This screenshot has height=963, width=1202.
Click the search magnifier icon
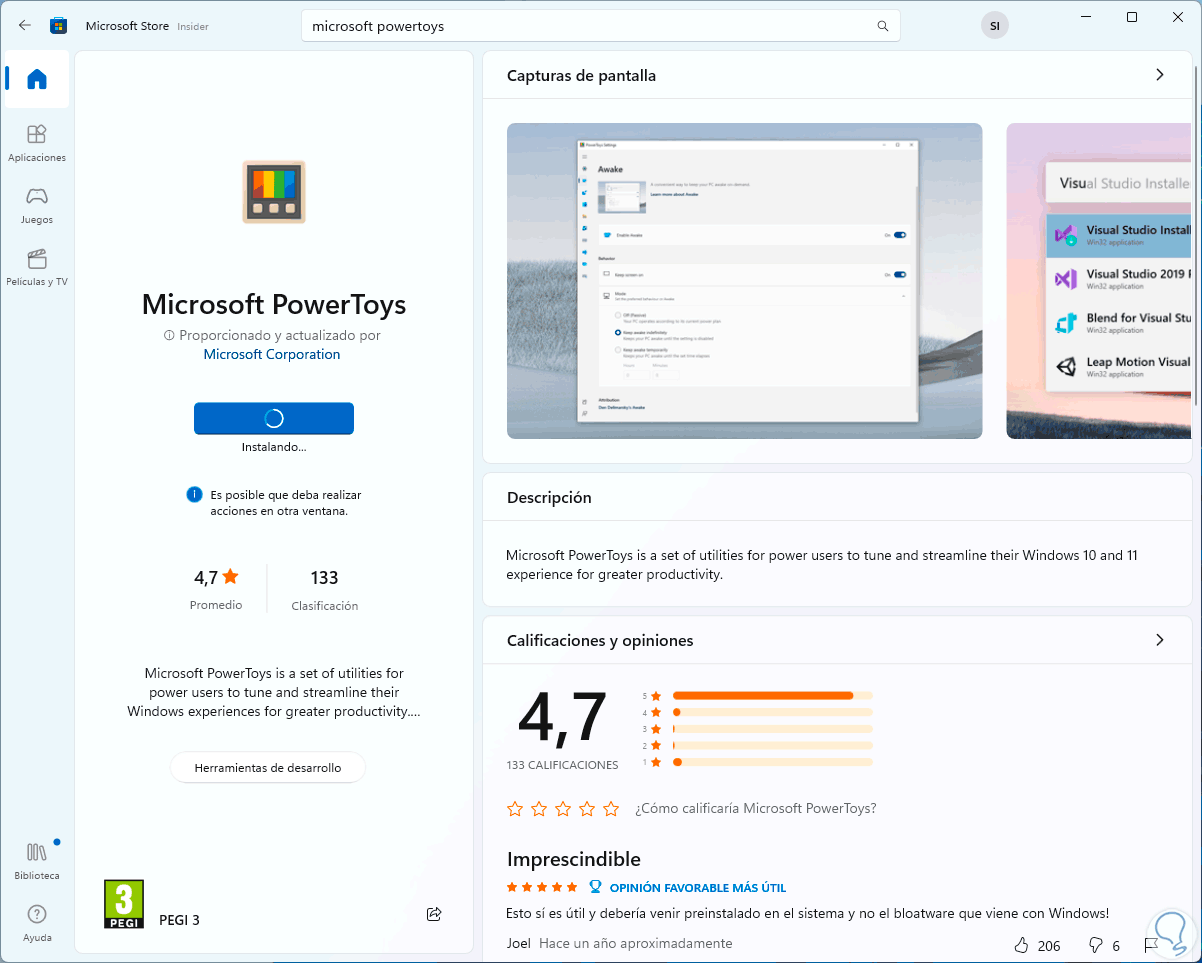pos(882,26)
